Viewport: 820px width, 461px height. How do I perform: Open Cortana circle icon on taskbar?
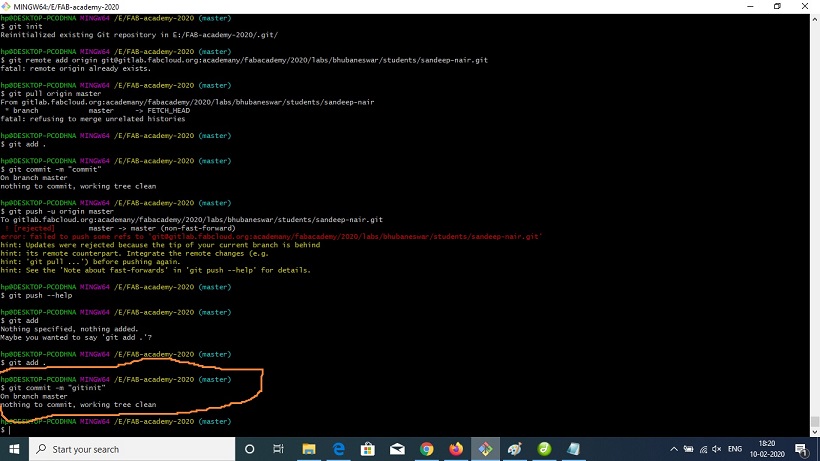click(x=249, y=449)
